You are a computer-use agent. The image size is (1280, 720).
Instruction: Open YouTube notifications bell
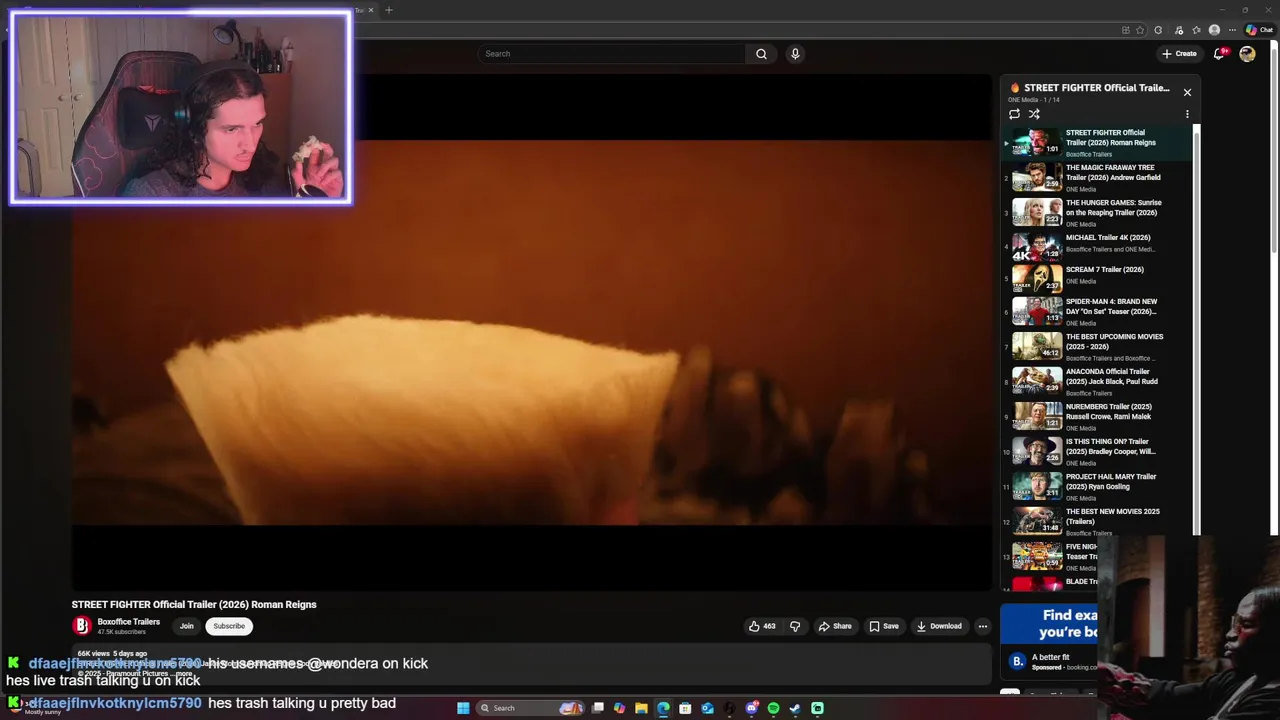(x=1218, y=54)
